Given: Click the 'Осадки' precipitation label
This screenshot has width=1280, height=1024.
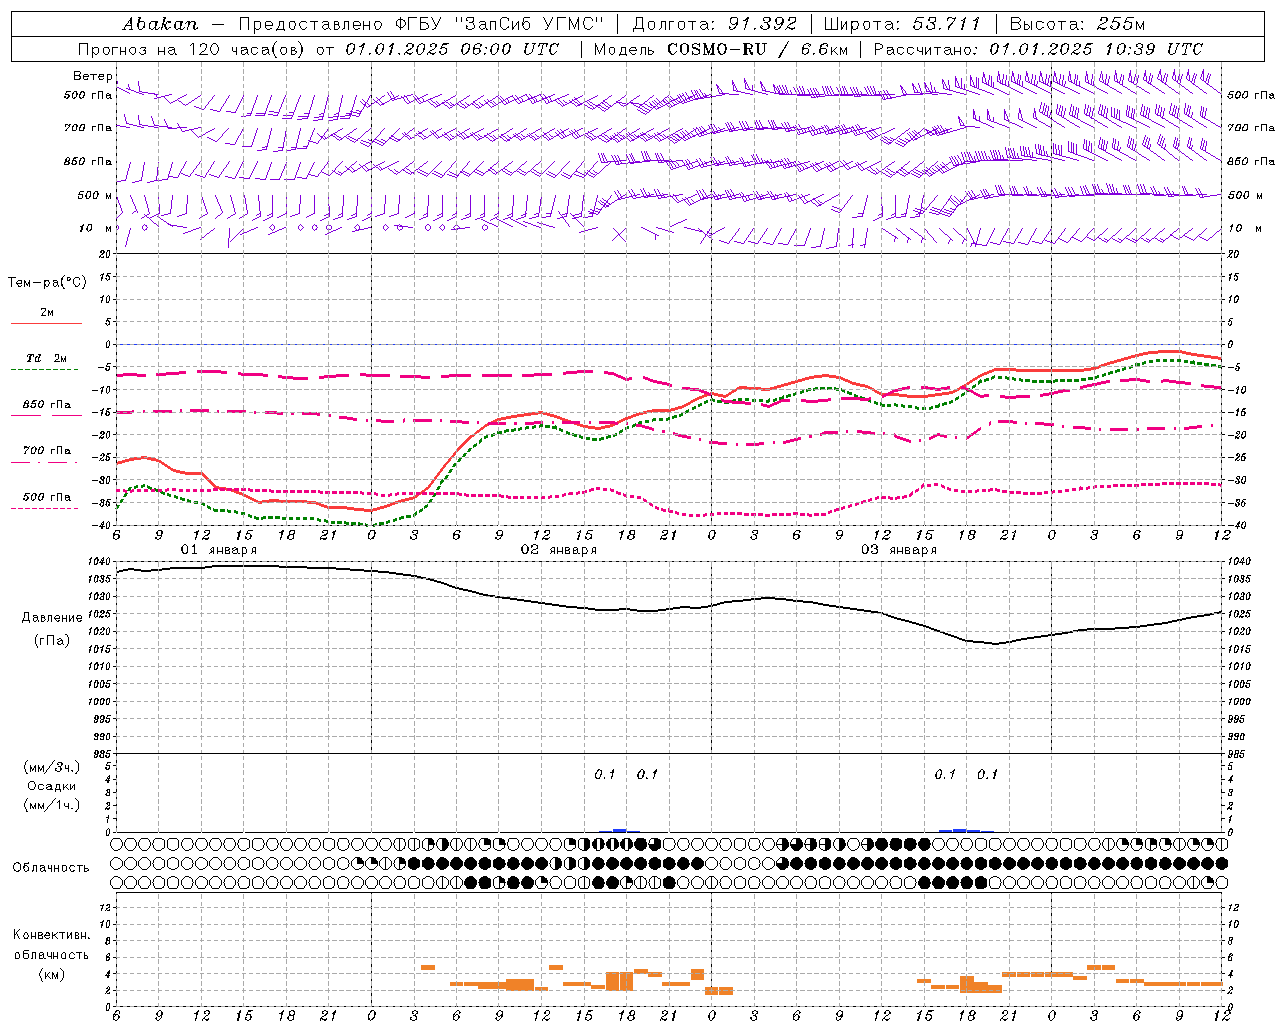Looking at the screenshot, I should click(52, 786).
